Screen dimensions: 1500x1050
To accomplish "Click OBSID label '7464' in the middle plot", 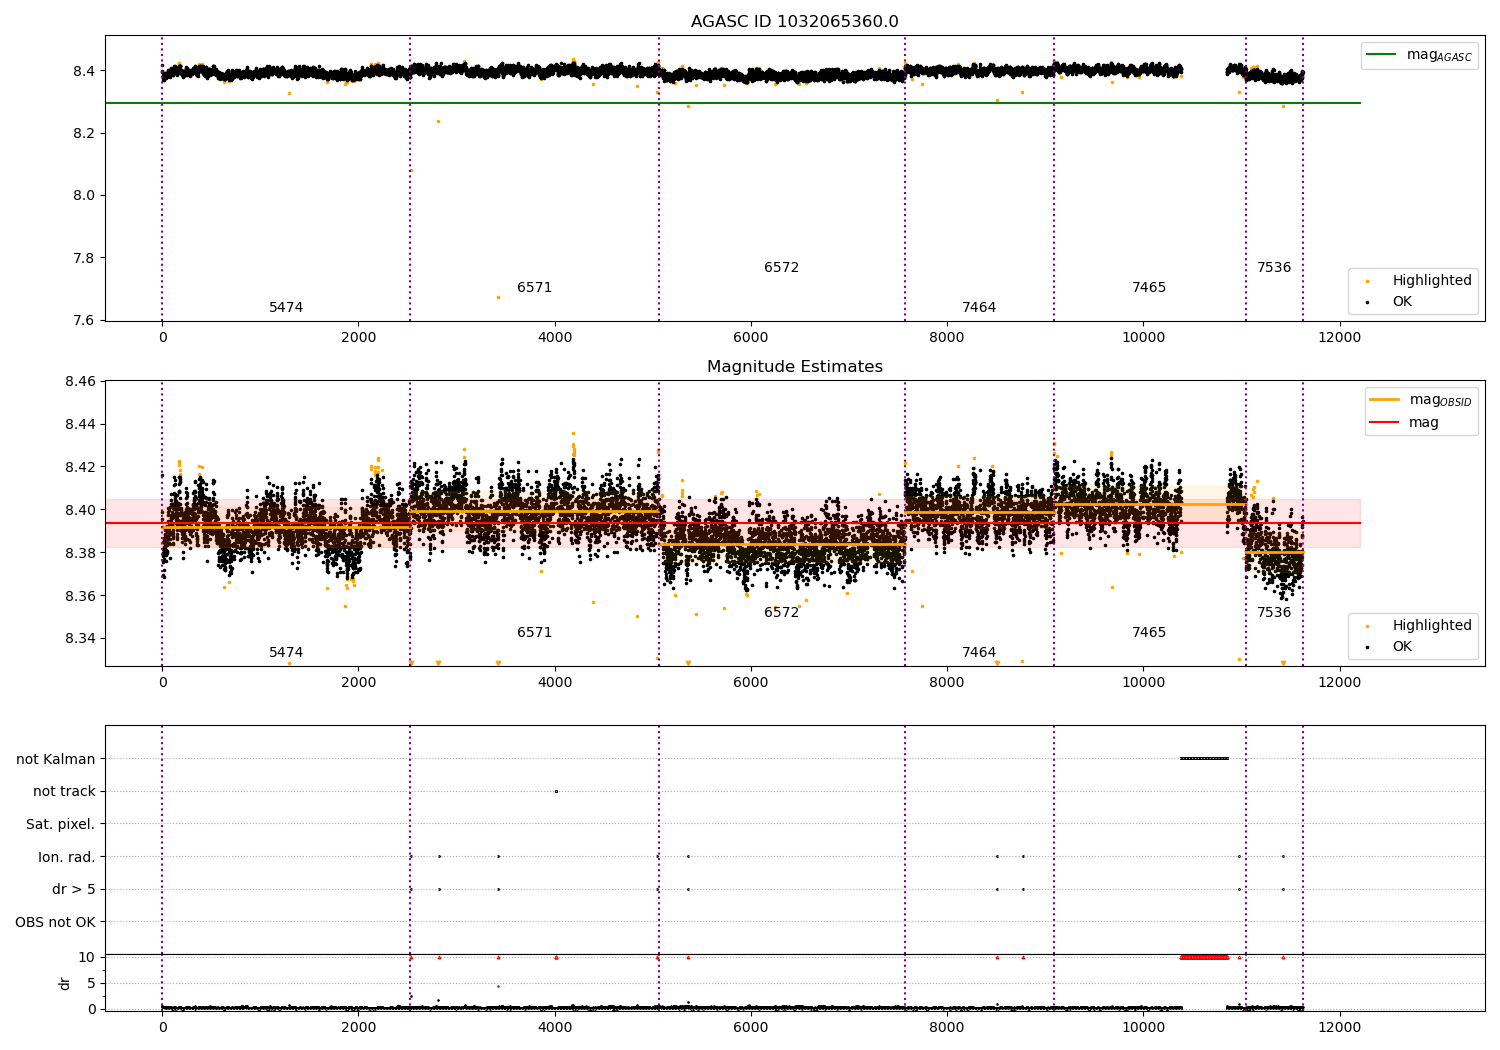I will pos(979,653).
